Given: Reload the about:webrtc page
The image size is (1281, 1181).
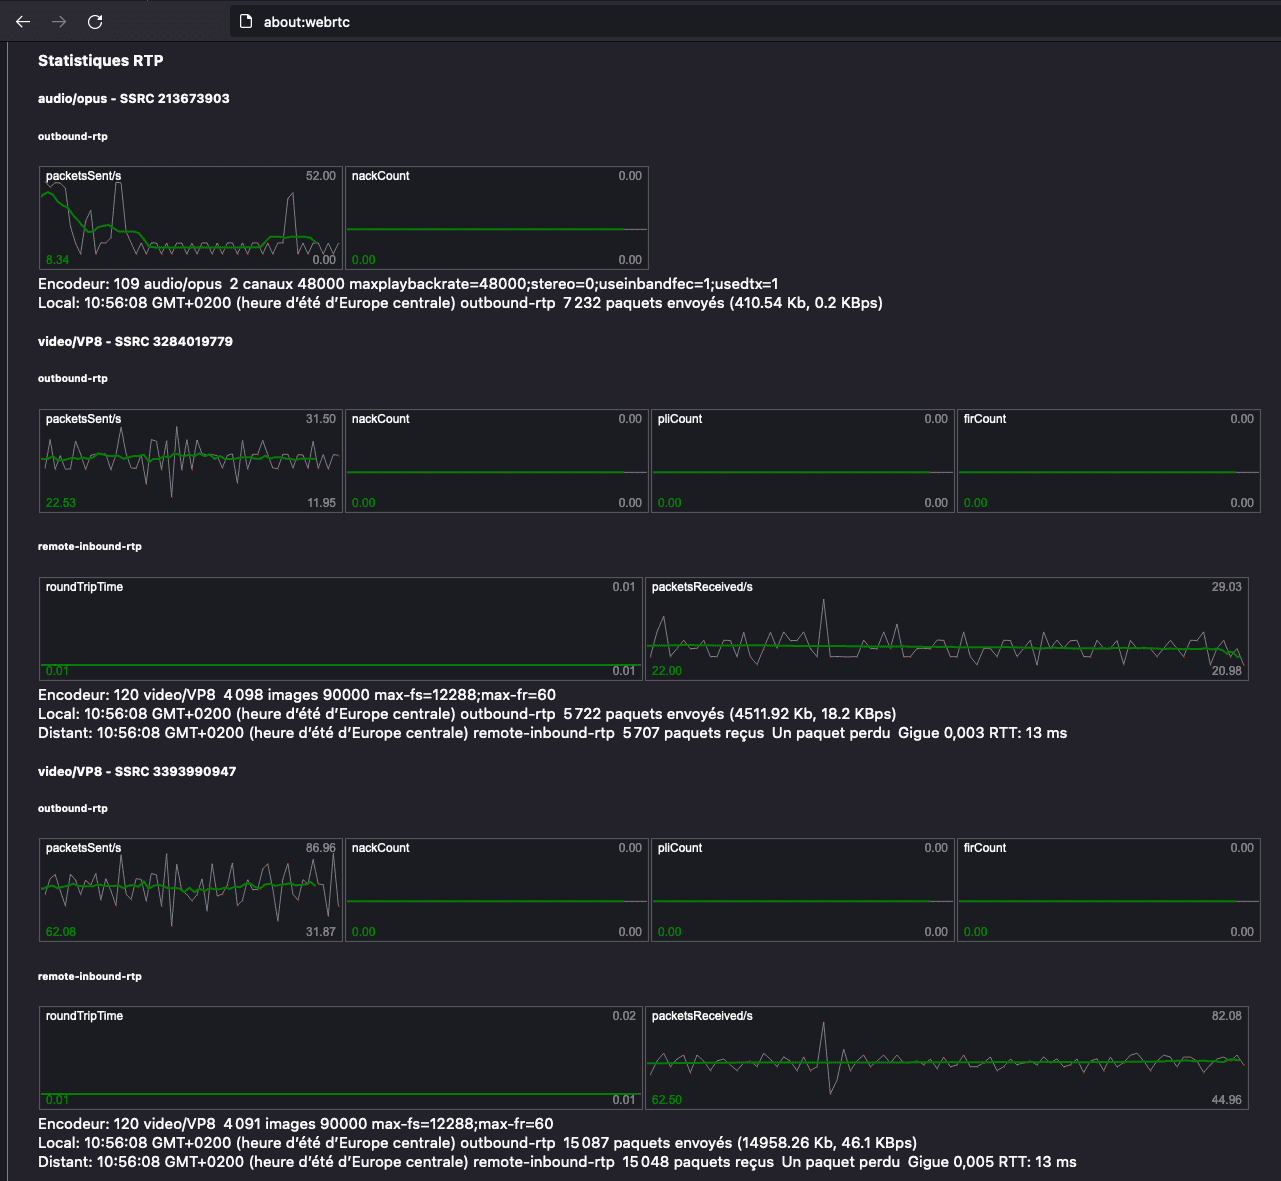Looking at the screenshot, I should tap(95, 20).
